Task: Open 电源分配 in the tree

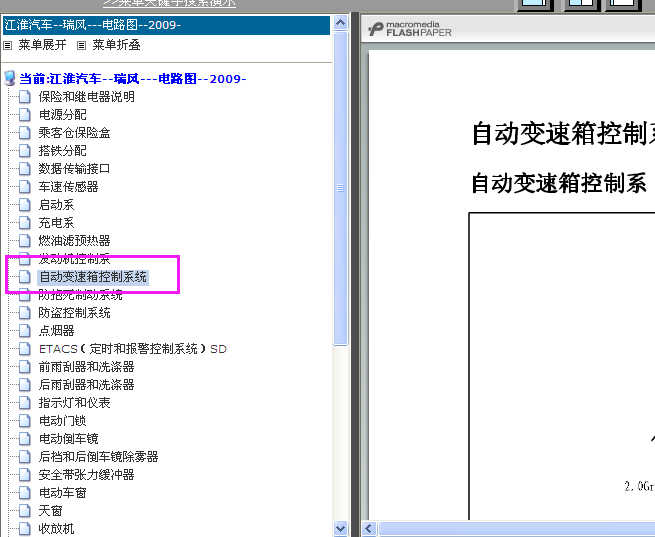Action: pyautogui.click(x=63, y=114)
